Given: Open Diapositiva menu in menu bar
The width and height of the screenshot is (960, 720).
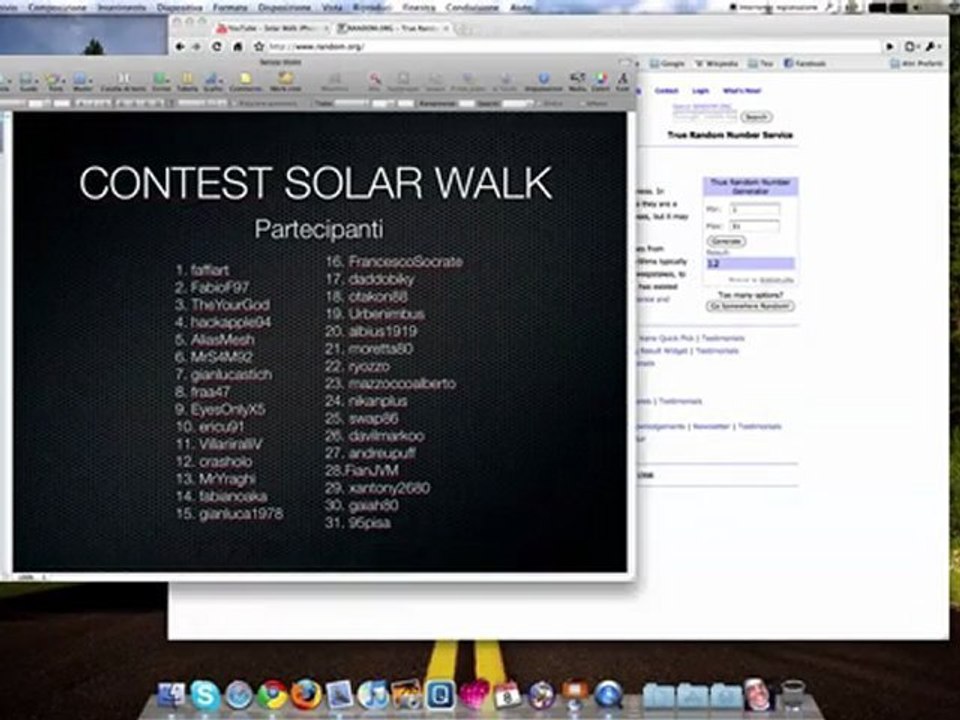Looking at the screenshot, I should tap(179, 7).
